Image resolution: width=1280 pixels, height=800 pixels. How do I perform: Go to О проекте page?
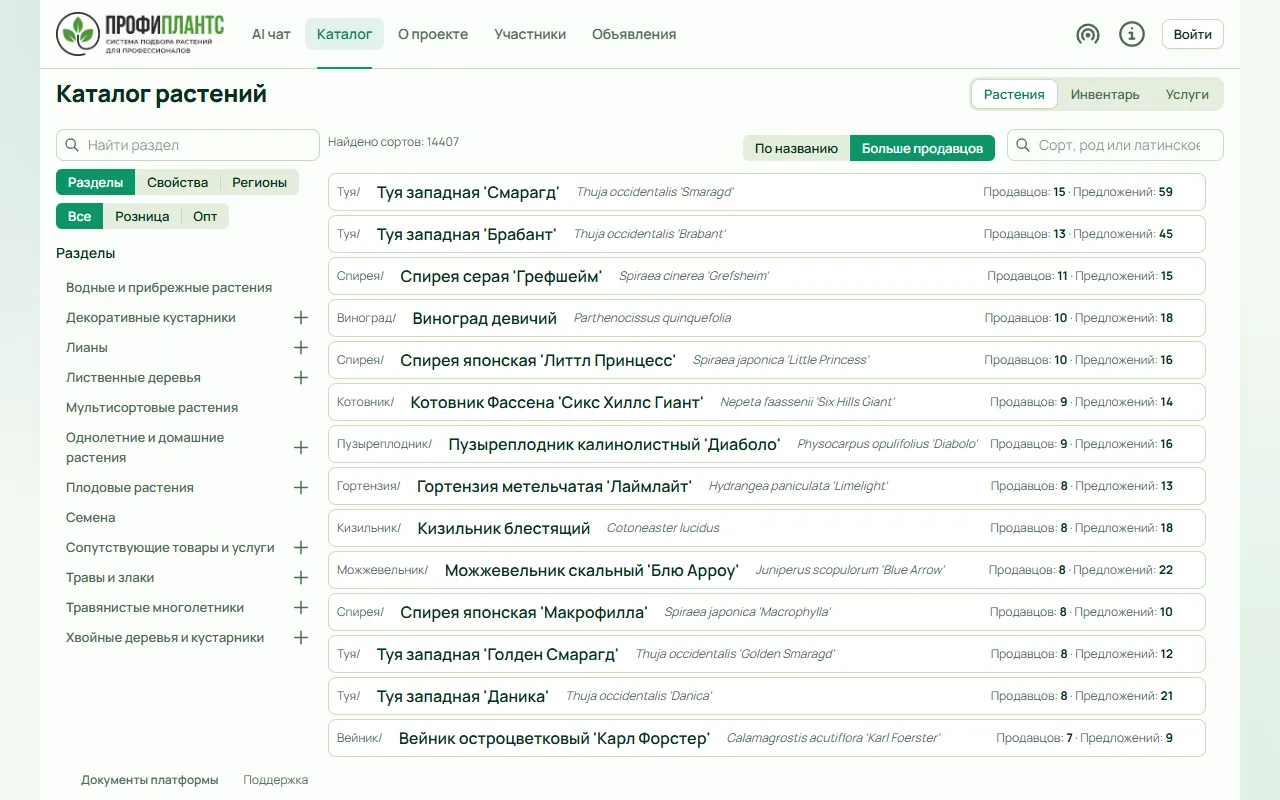433,34
